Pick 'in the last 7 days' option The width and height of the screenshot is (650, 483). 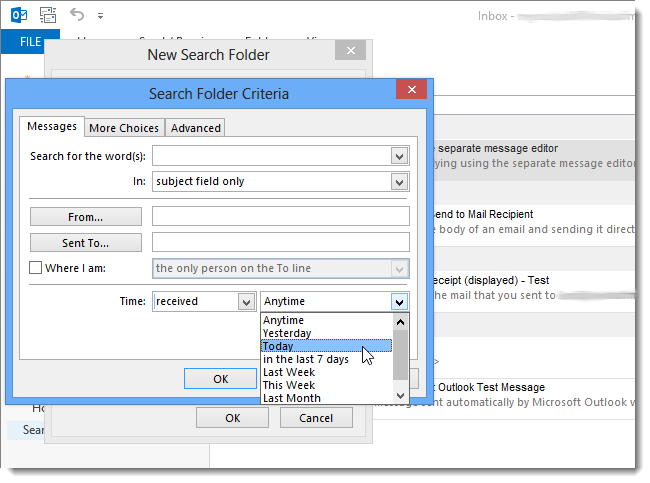[x=327, y=359]
